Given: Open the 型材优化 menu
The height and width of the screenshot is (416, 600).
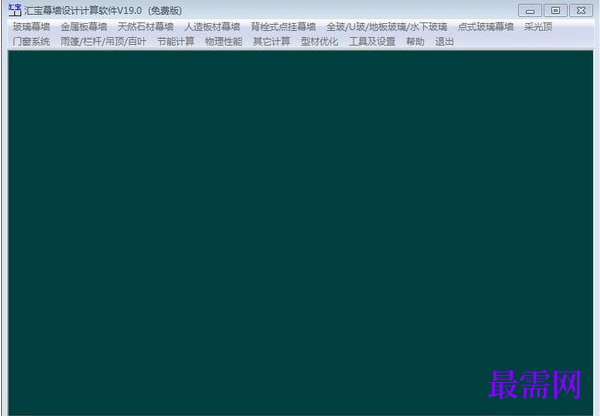Looking at the screenshot, I should [319, 41].
